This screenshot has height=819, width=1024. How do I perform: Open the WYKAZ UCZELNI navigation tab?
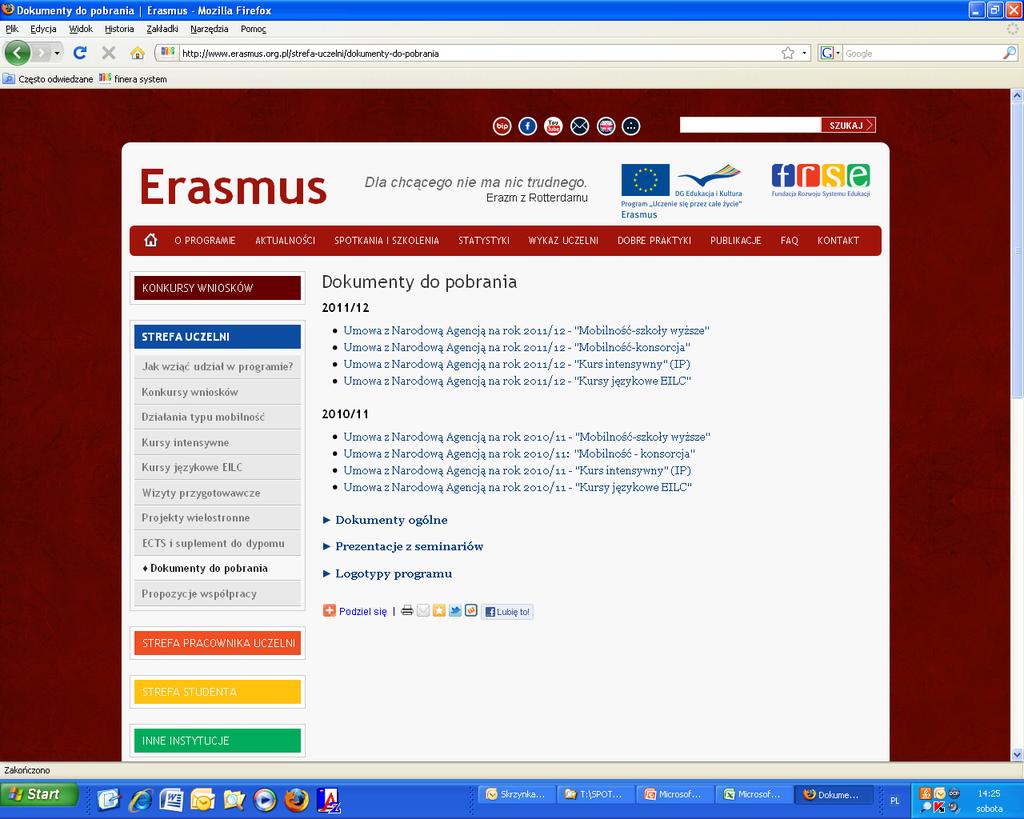pos(563,240)
